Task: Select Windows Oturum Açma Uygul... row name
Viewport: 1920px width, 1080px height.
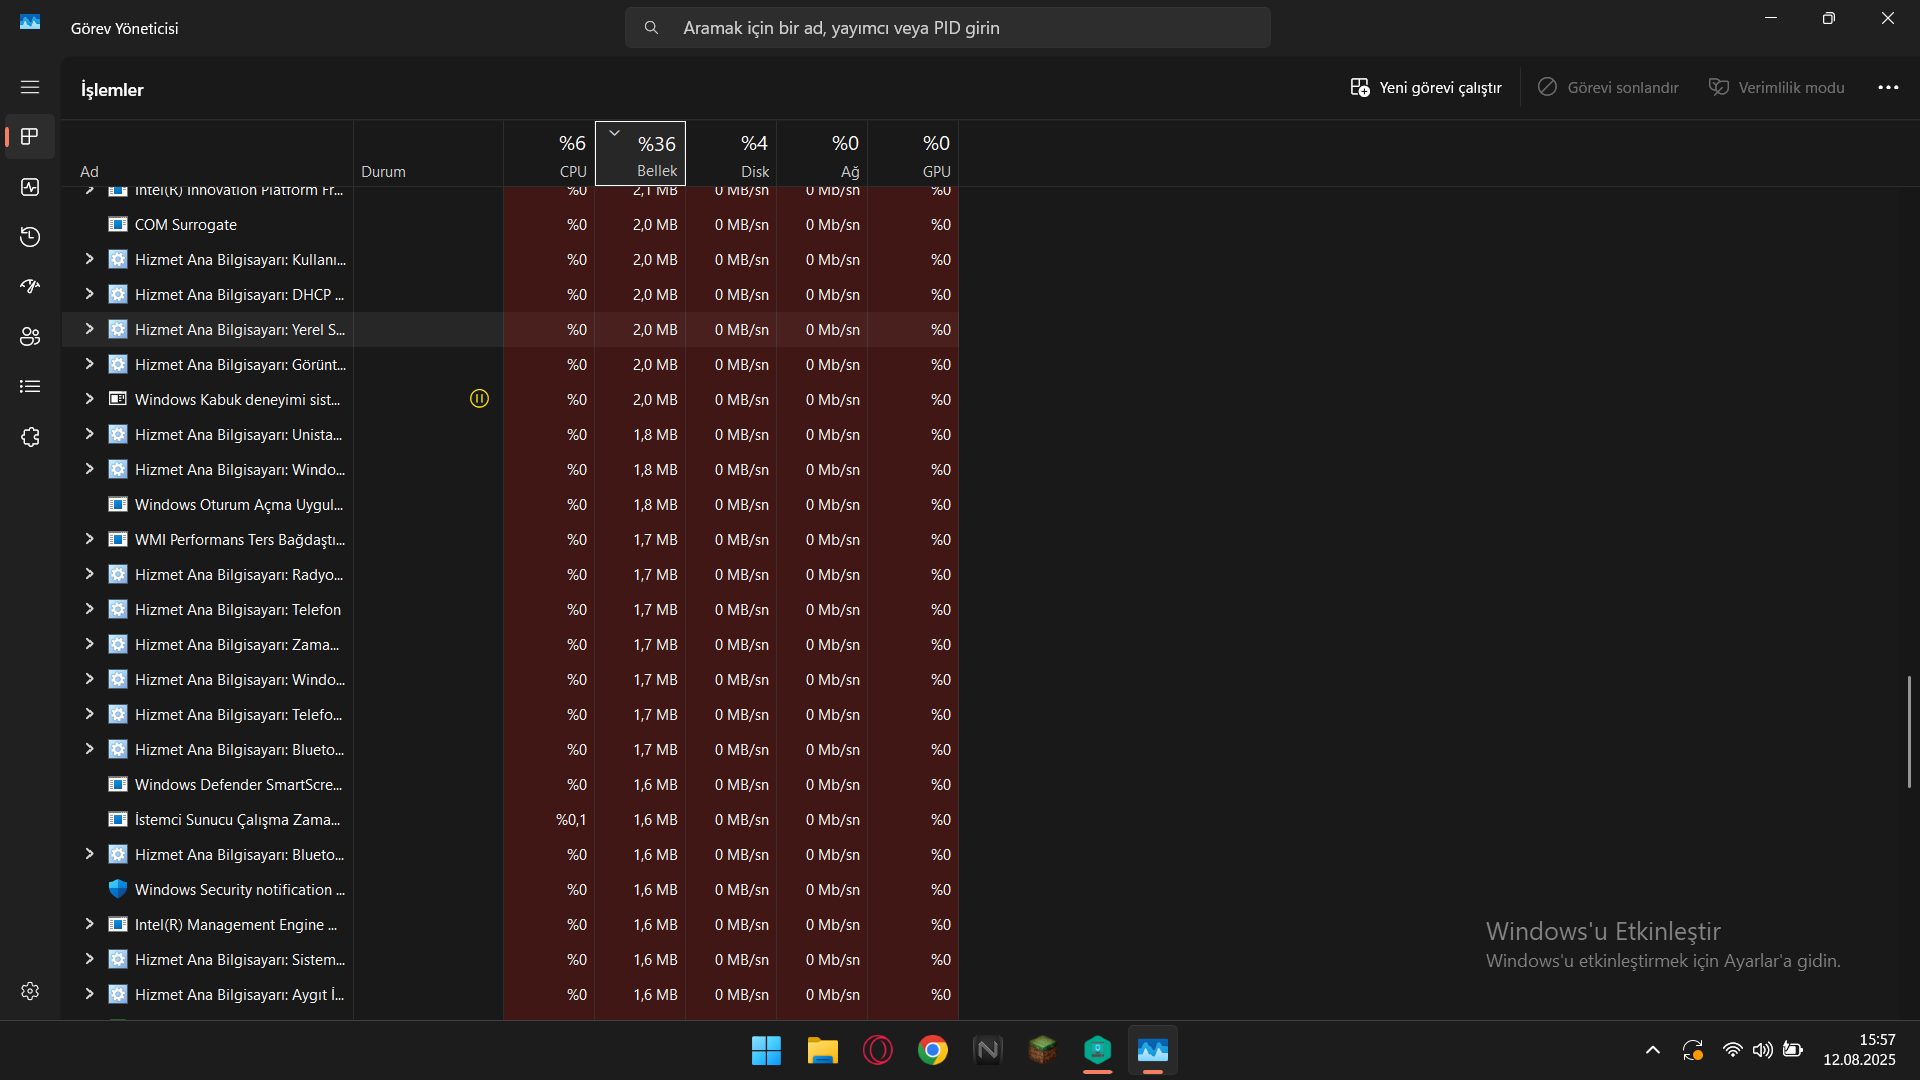Action: pos(239,505)
